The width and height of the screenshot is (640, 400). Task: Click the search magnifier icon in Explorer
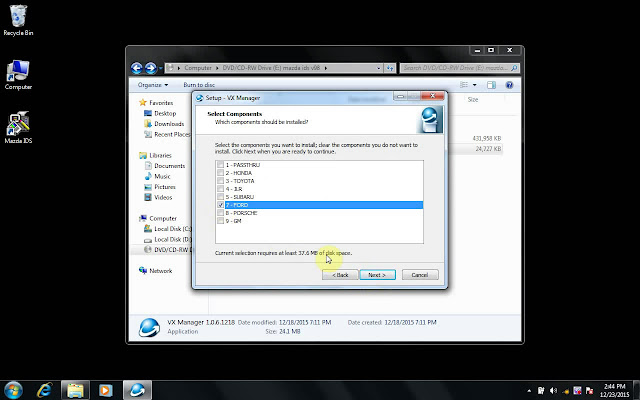point(514,68)
